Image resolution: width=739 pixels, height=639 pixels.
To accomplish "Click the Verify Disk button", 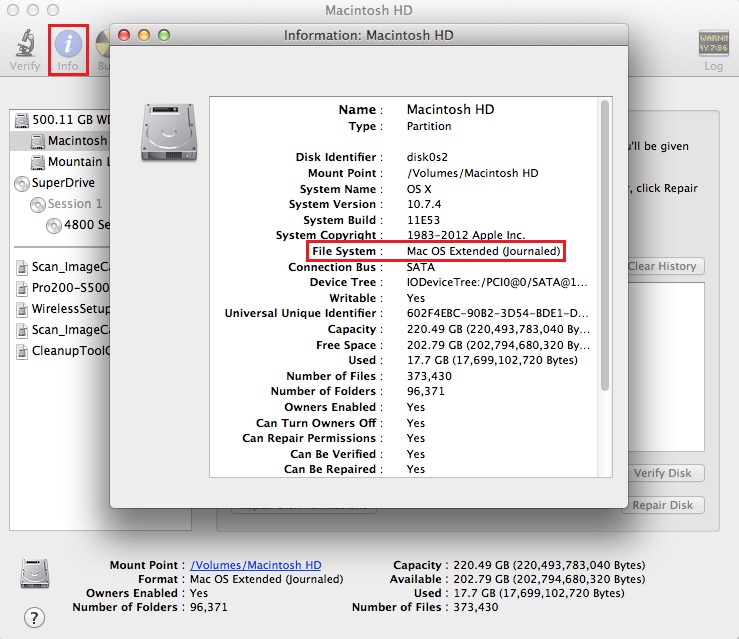I will pos(666,473).
